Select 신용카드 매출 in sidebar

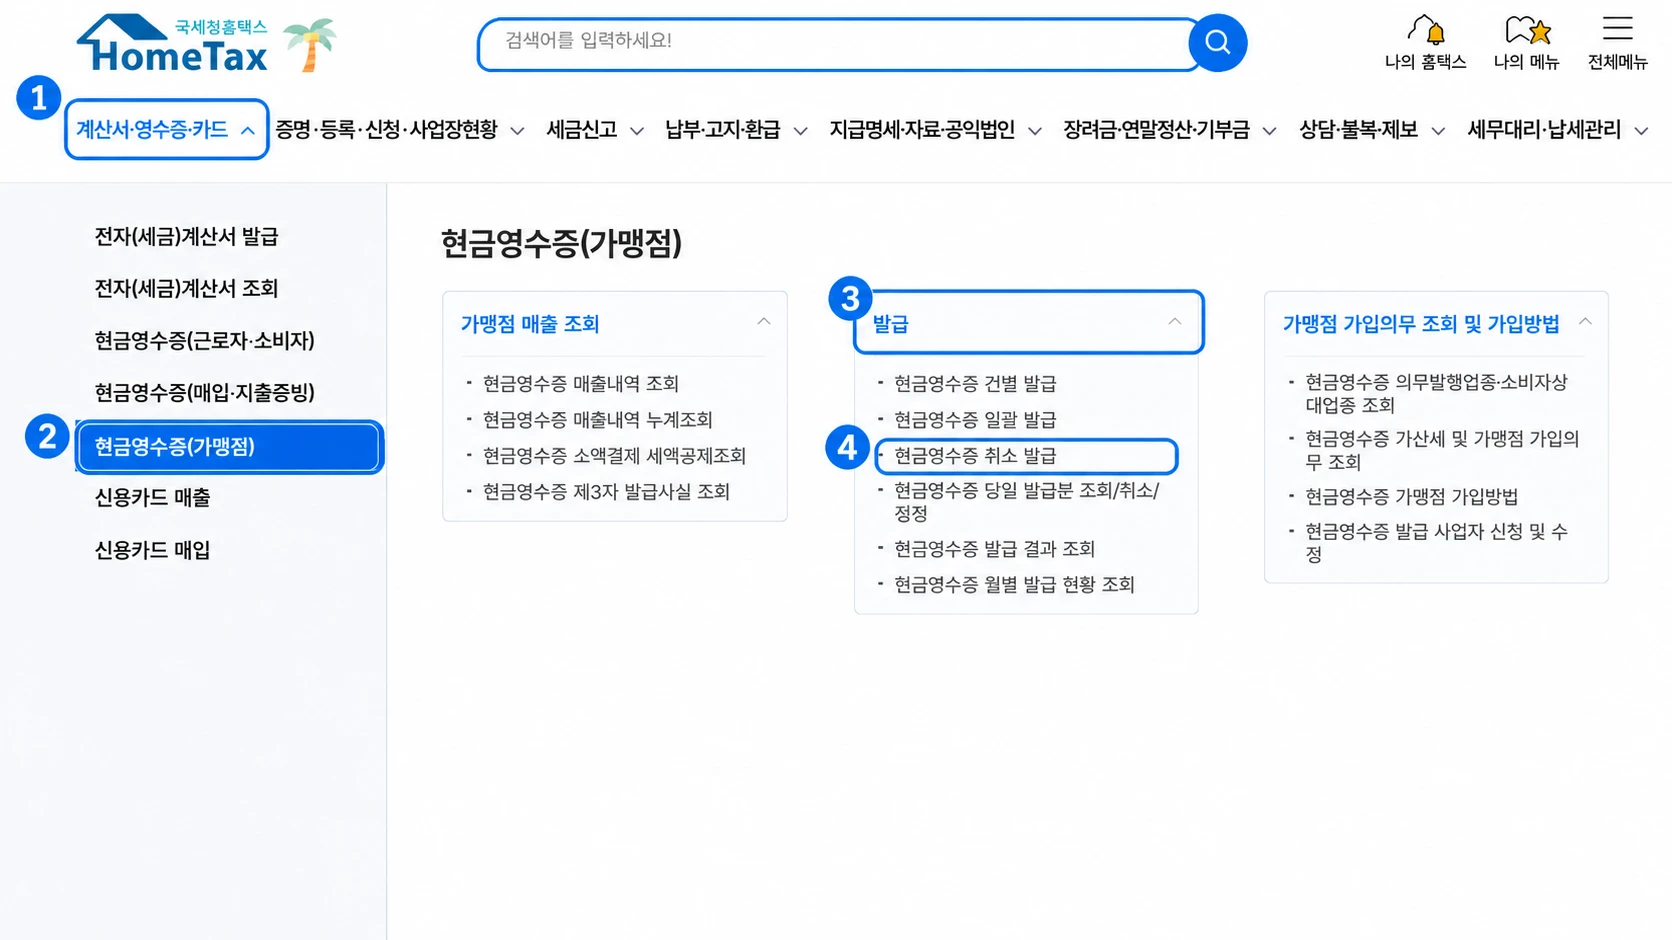click(x=152, y=498)
